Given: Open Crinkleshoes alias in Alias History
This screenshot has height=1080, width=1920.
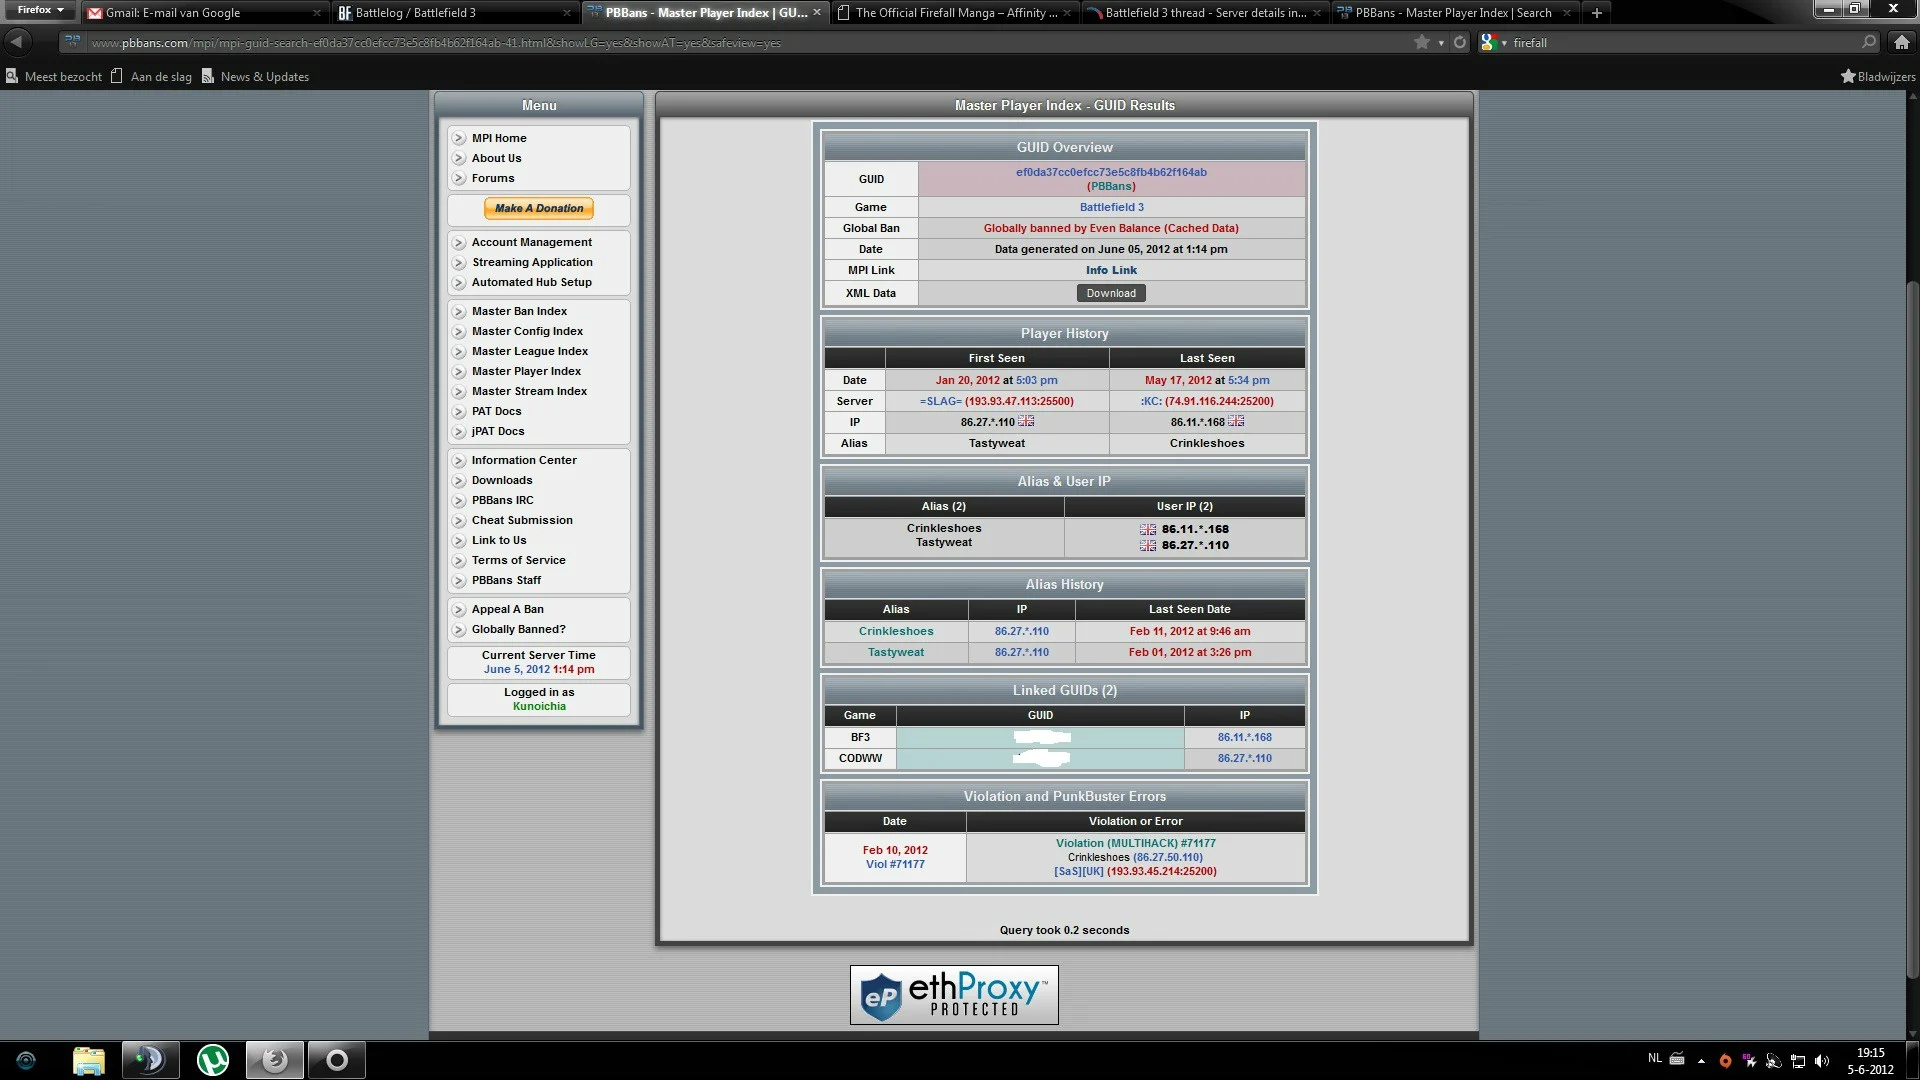Looking at the screenshot, I should click(x=895, y=631).
